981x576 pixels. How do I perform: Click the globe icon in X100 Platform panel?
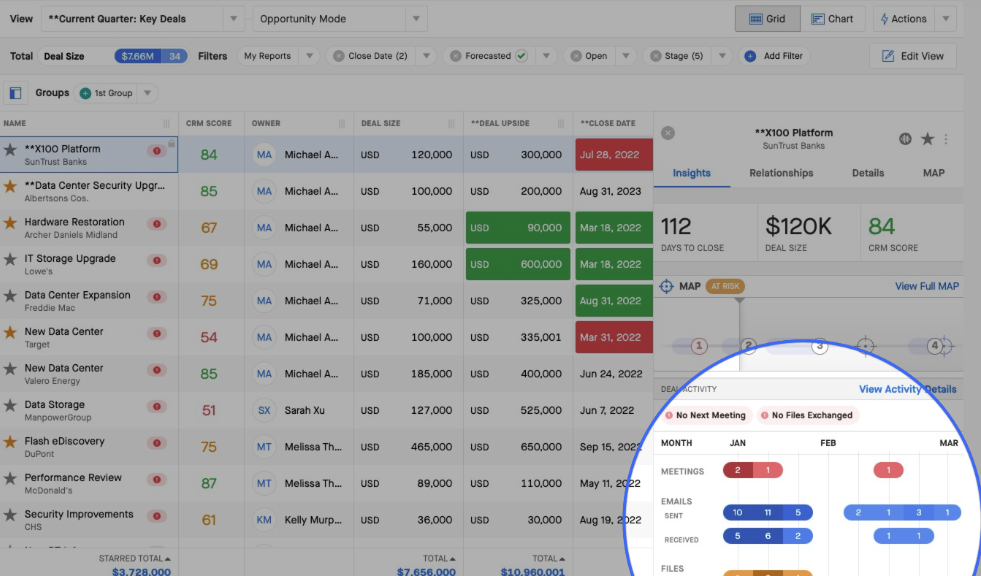[x=905, y=139]
